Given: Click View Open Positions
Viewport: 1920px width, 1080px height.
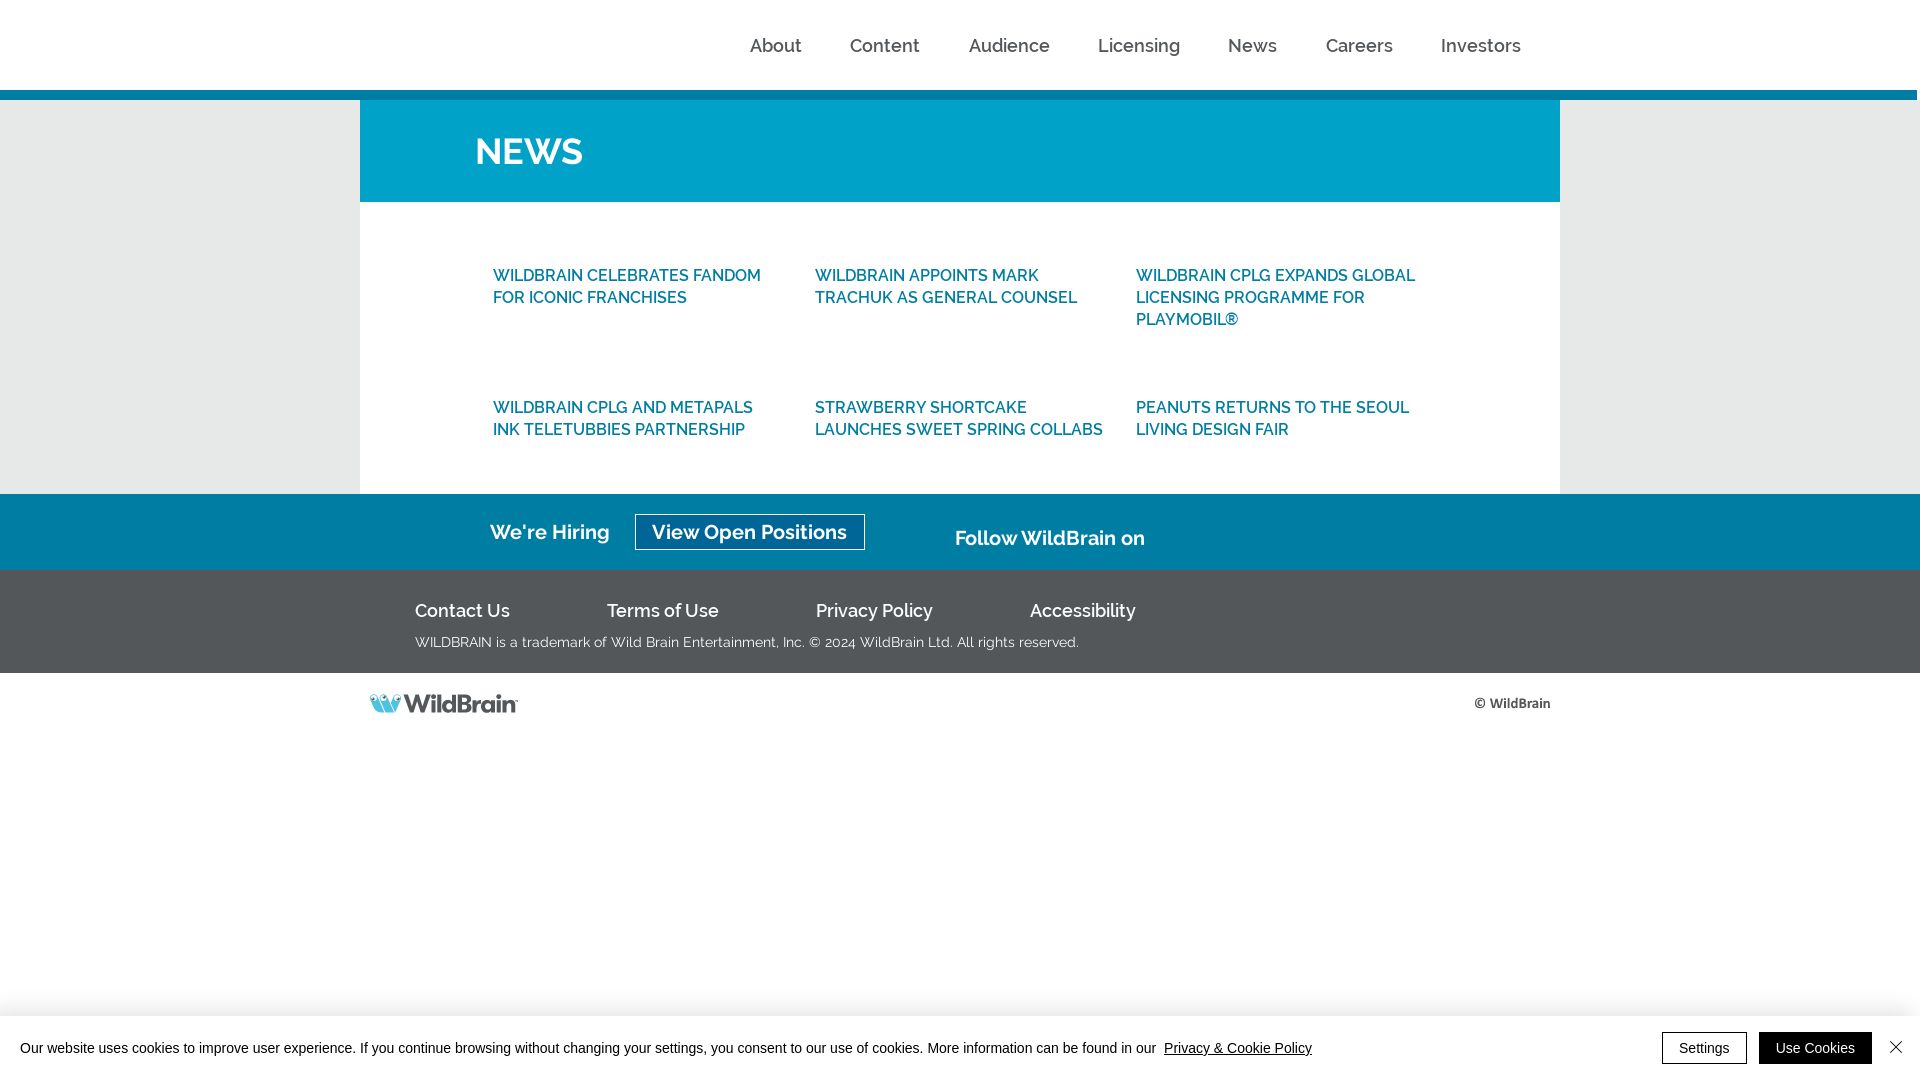Looking at the screenshot, I should [x=749, y=531].
